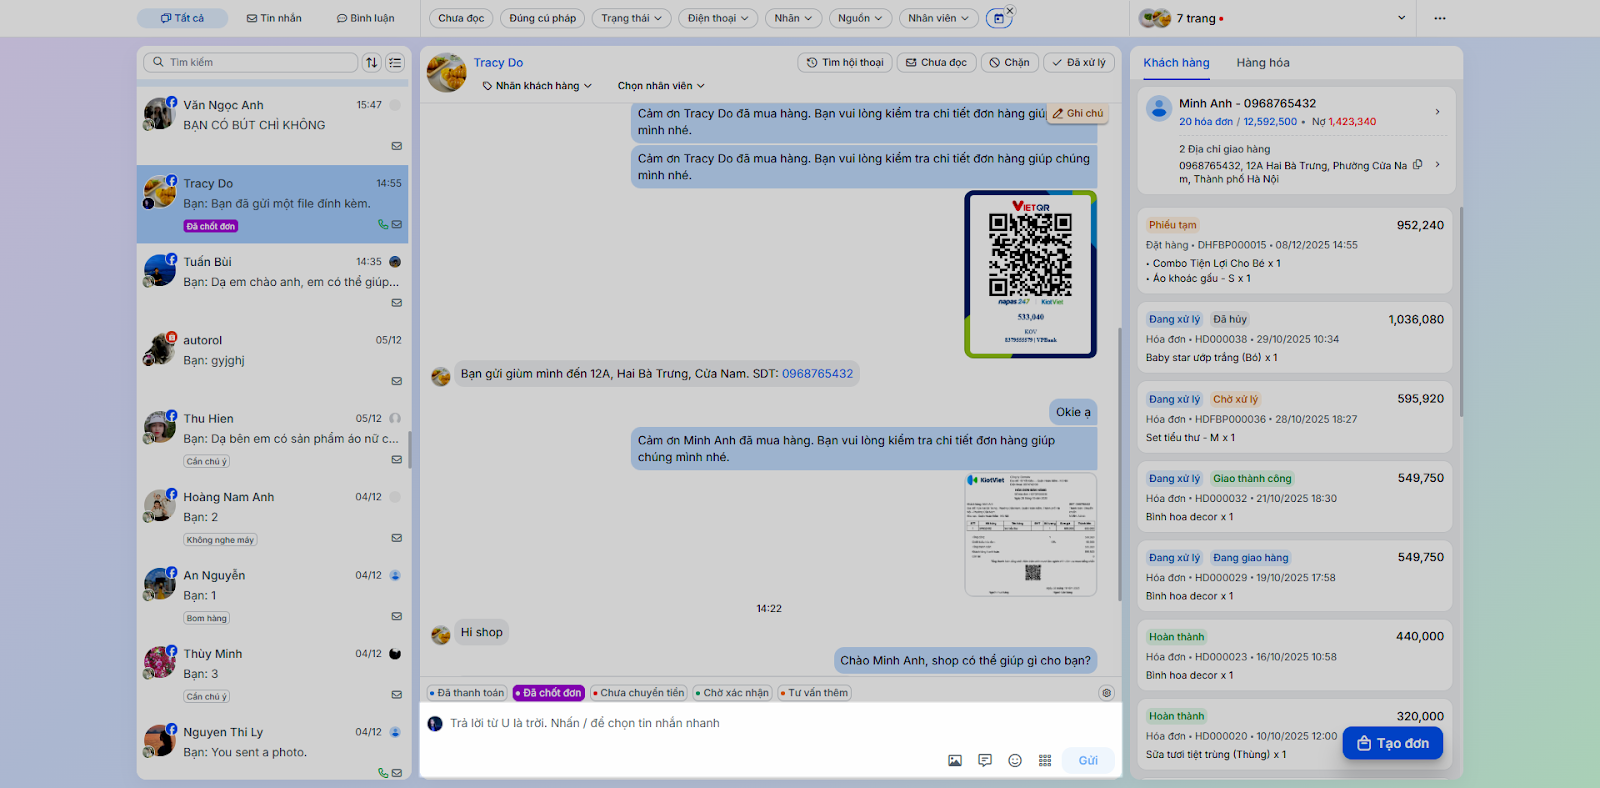Open the tag settings gear icon
1600x788 pixels.
pyautogui.click(x=1106, y=693)
